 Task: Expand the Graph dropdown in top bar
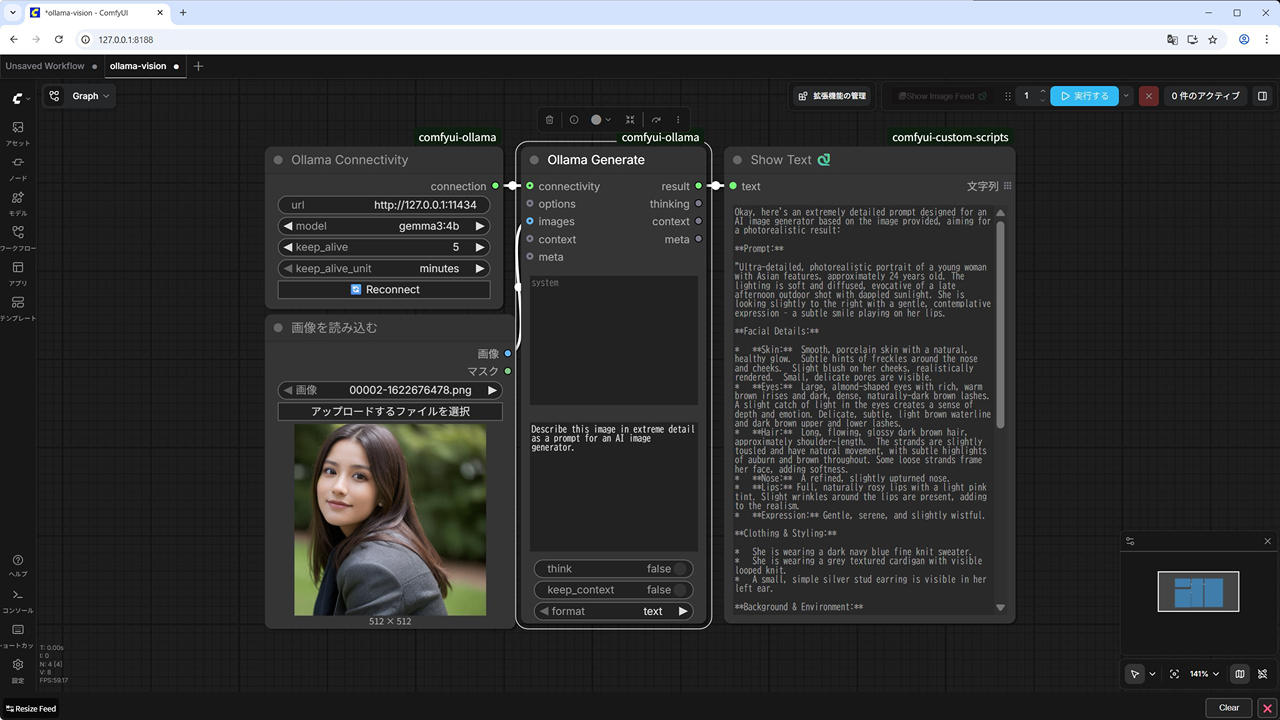click(91, 96)
